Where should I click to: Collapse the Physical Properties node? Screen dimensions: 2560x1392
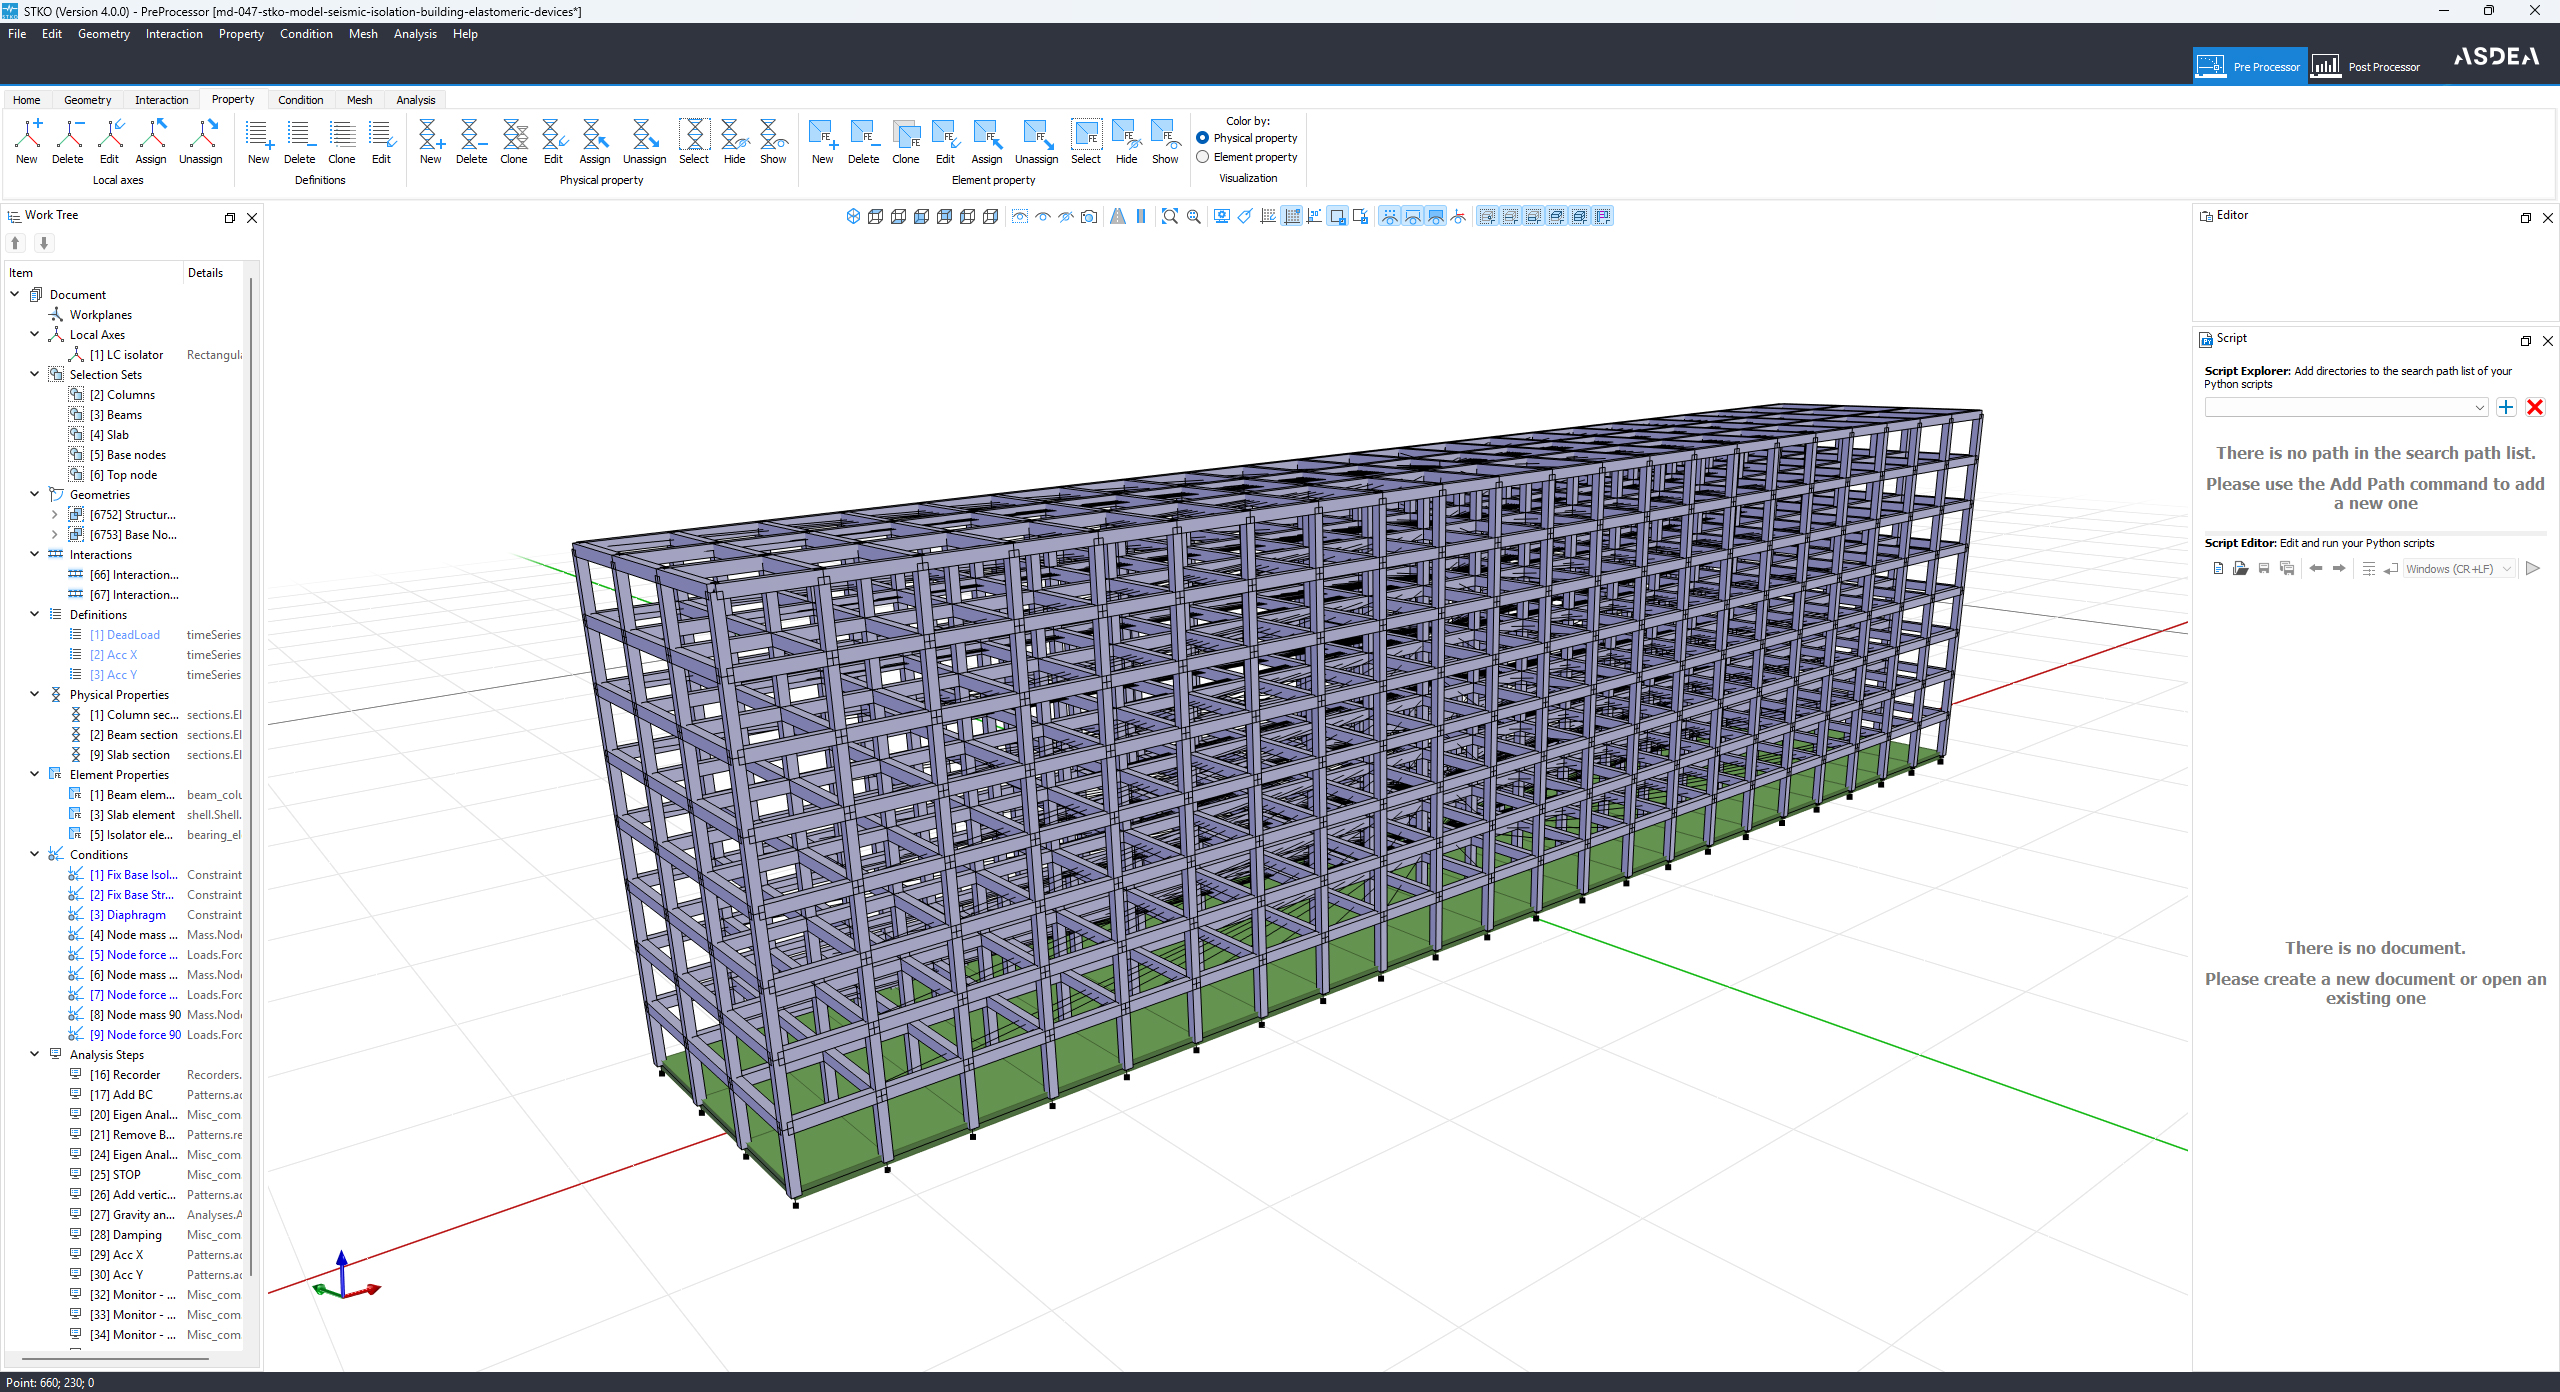(x=35, y=694)
